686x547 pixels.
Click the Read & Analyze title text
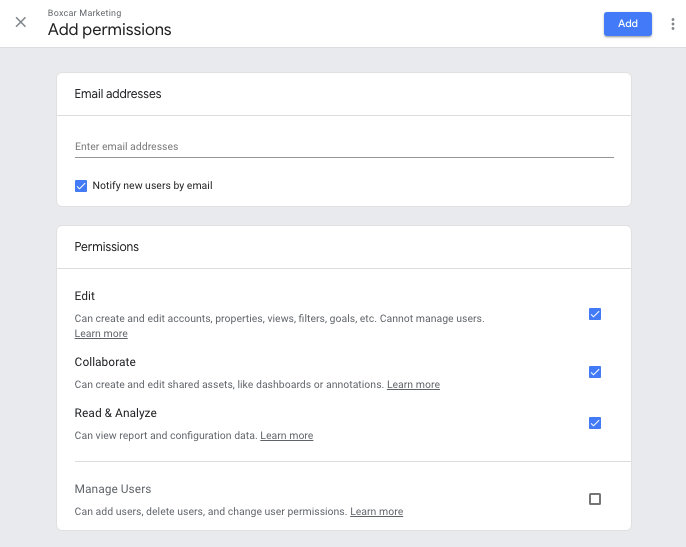[x=115, y=413]
